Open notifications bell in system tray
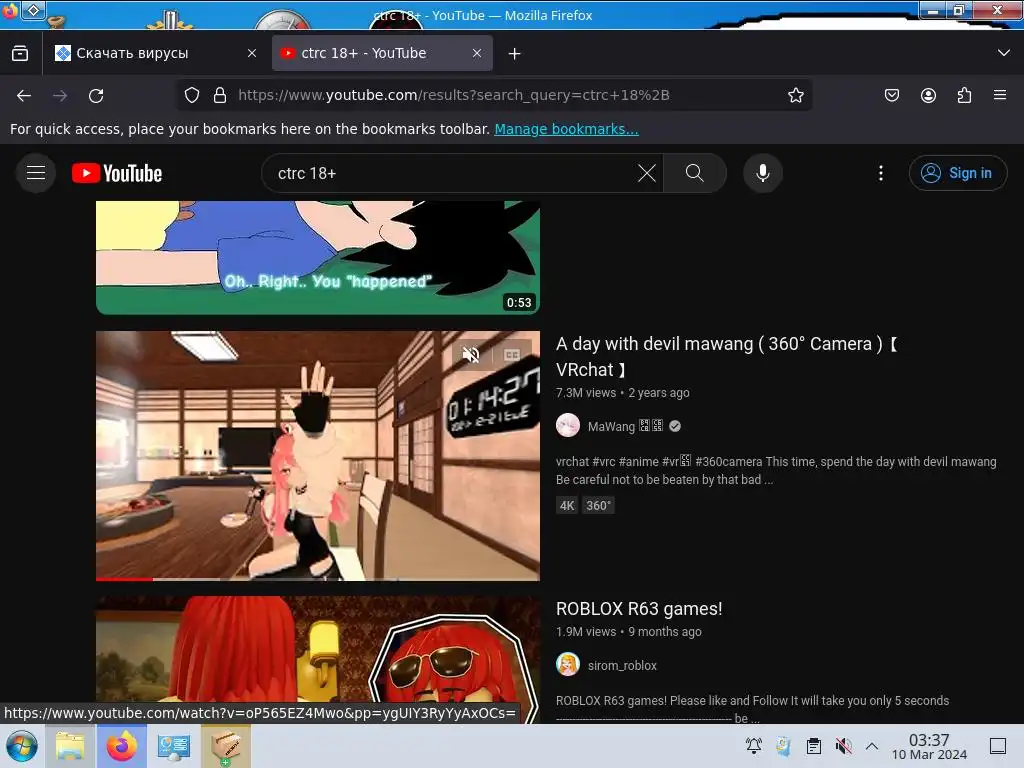1024x768 pixels. coord(754,746)
